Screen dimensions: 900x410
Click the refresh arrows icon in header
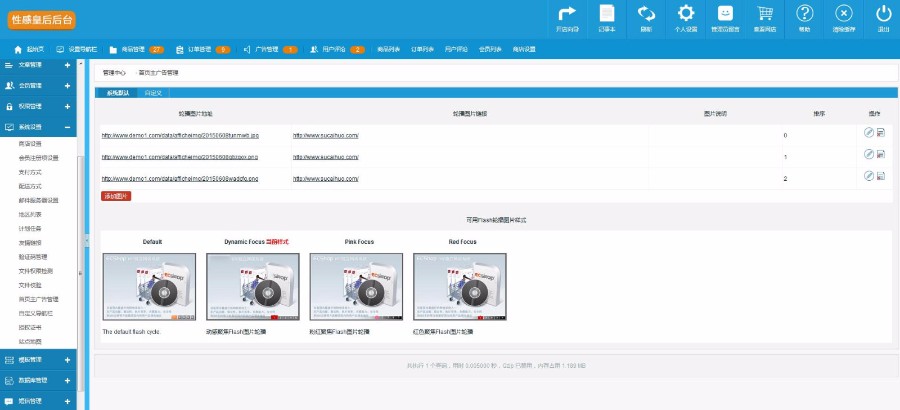click(646, 14)
